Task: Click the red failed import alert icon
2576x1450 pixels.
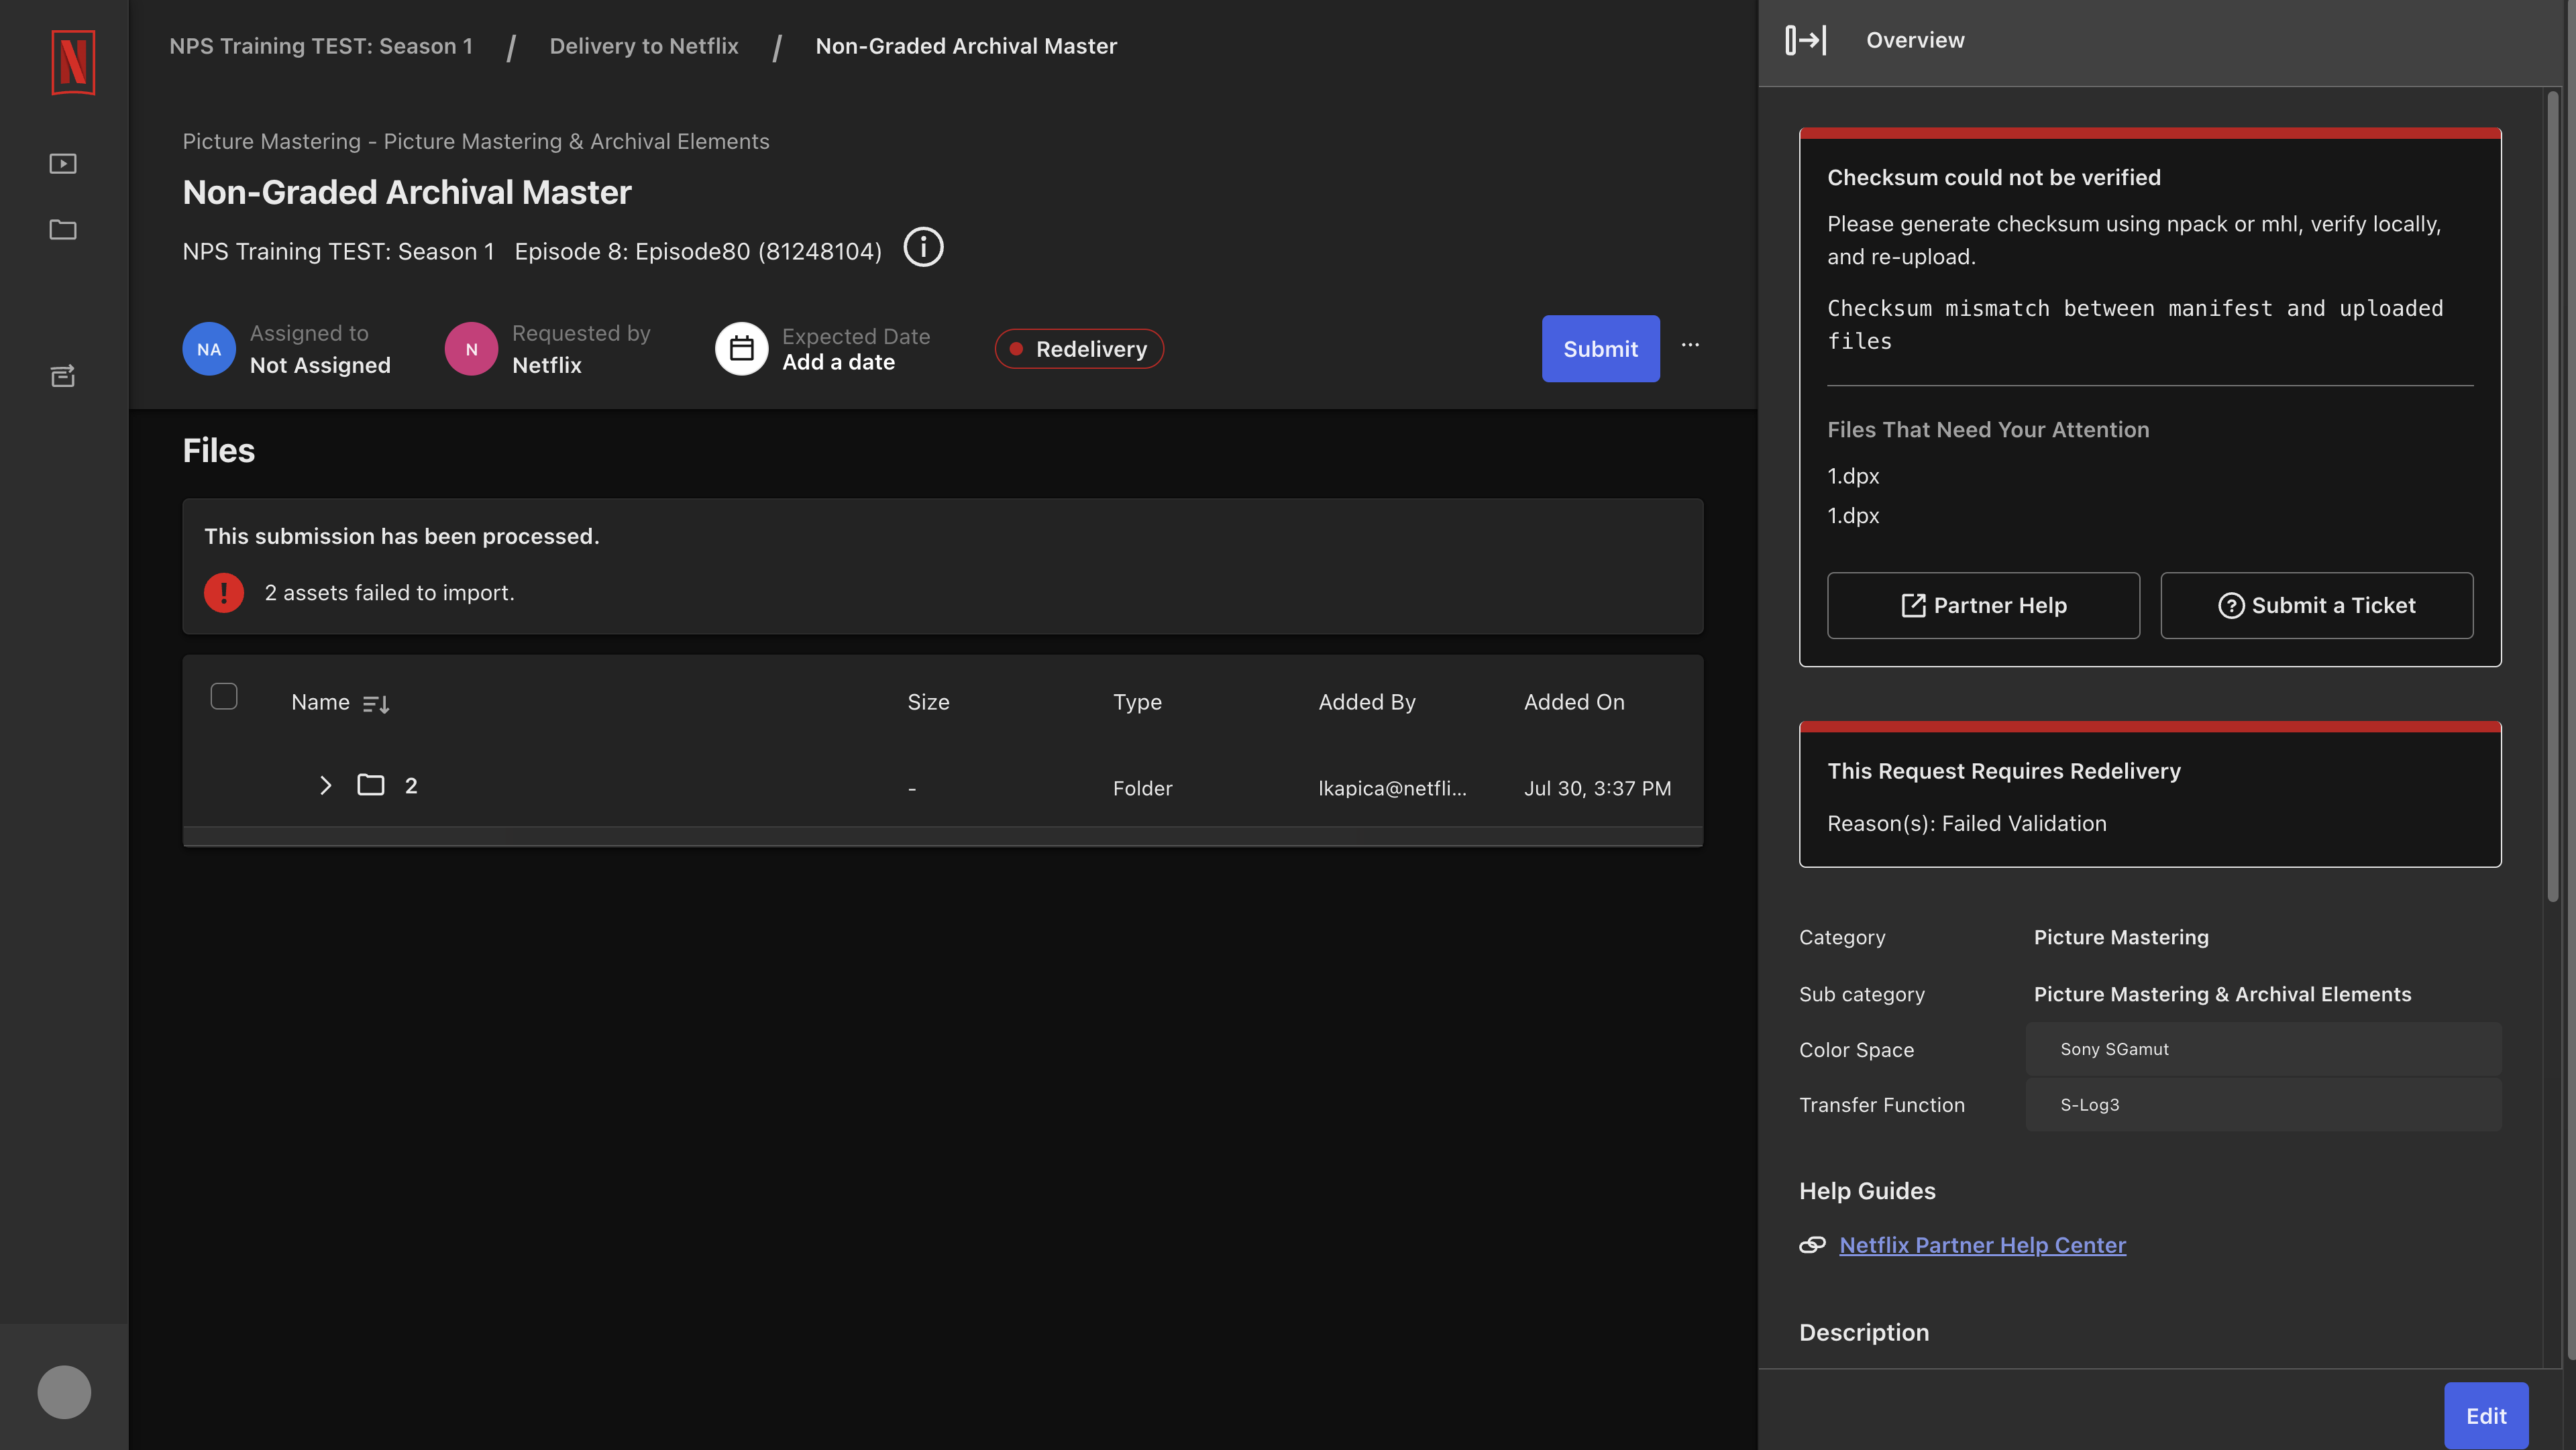Action: click(224, 593)
